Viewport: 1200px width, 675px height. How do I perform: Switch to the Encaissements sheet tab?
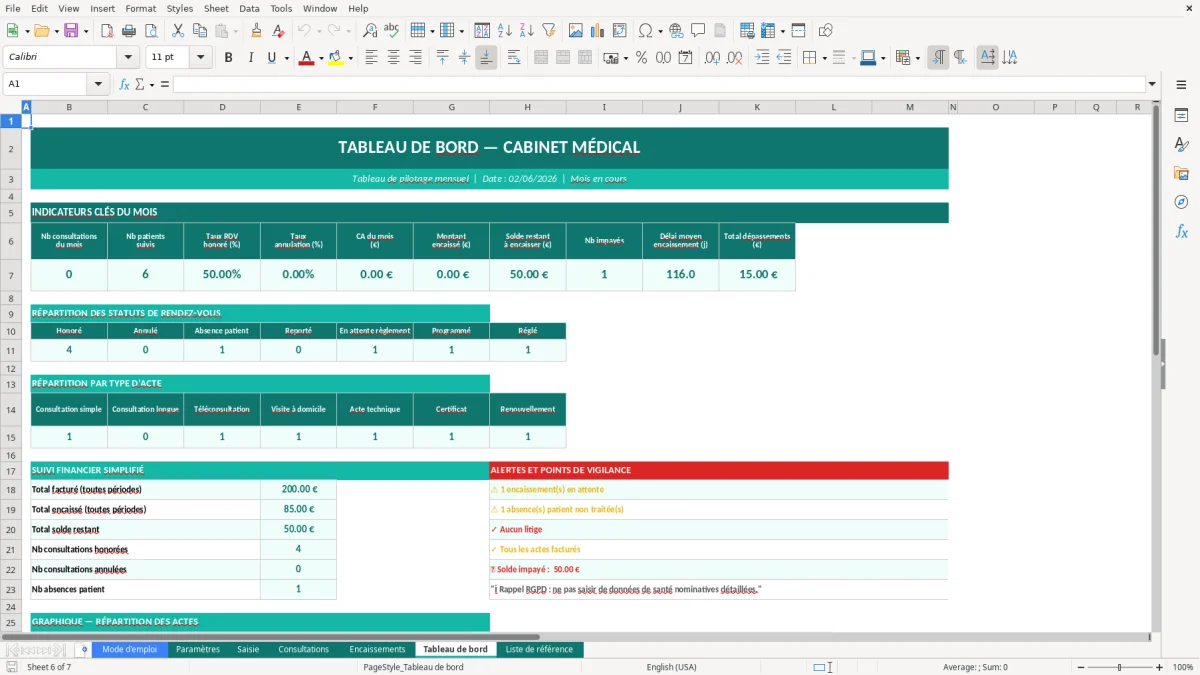377,649
